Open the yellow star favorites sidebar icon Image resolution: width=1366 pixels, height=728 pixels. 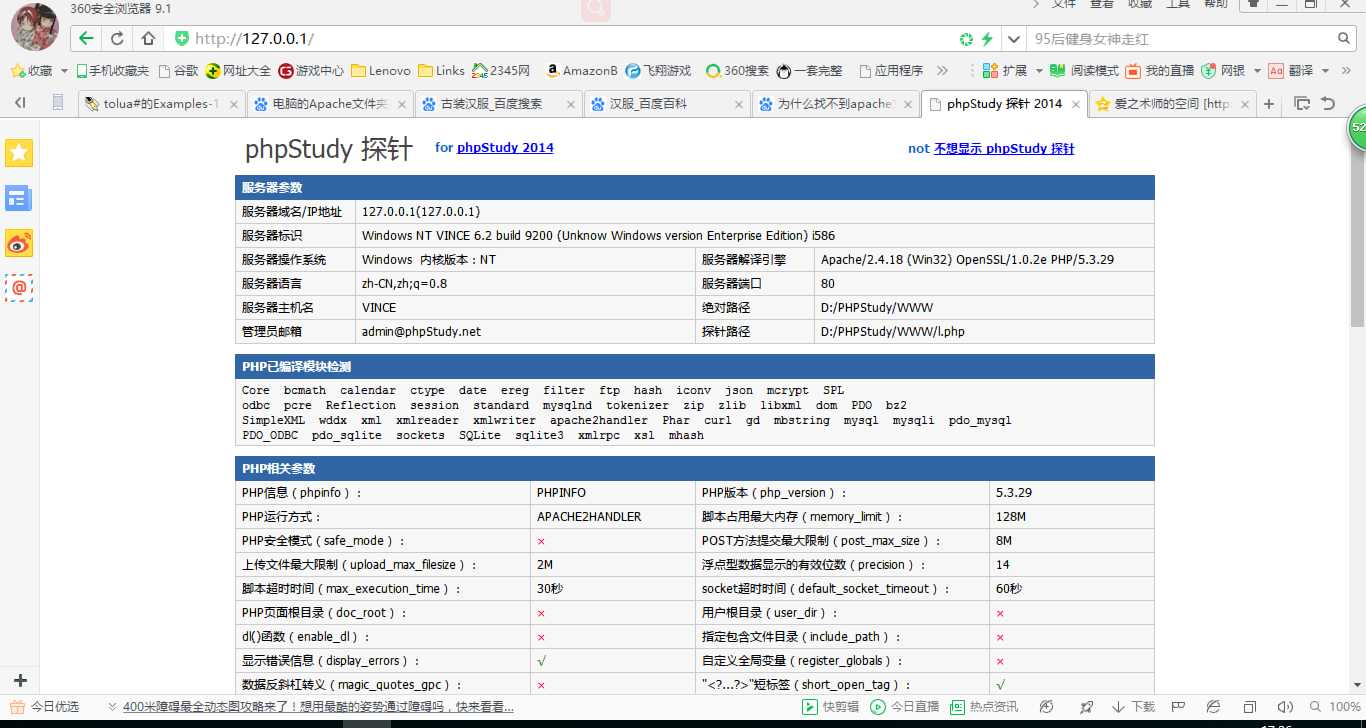pos(19,152)
